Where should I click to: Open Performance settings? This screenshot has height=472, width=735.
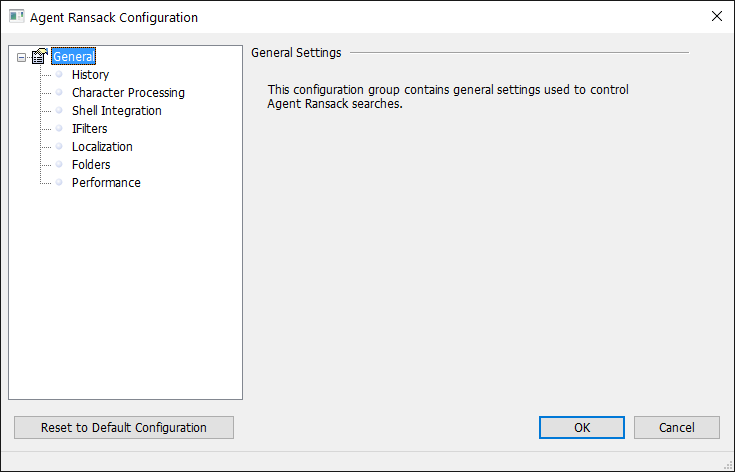click(106, 182)
